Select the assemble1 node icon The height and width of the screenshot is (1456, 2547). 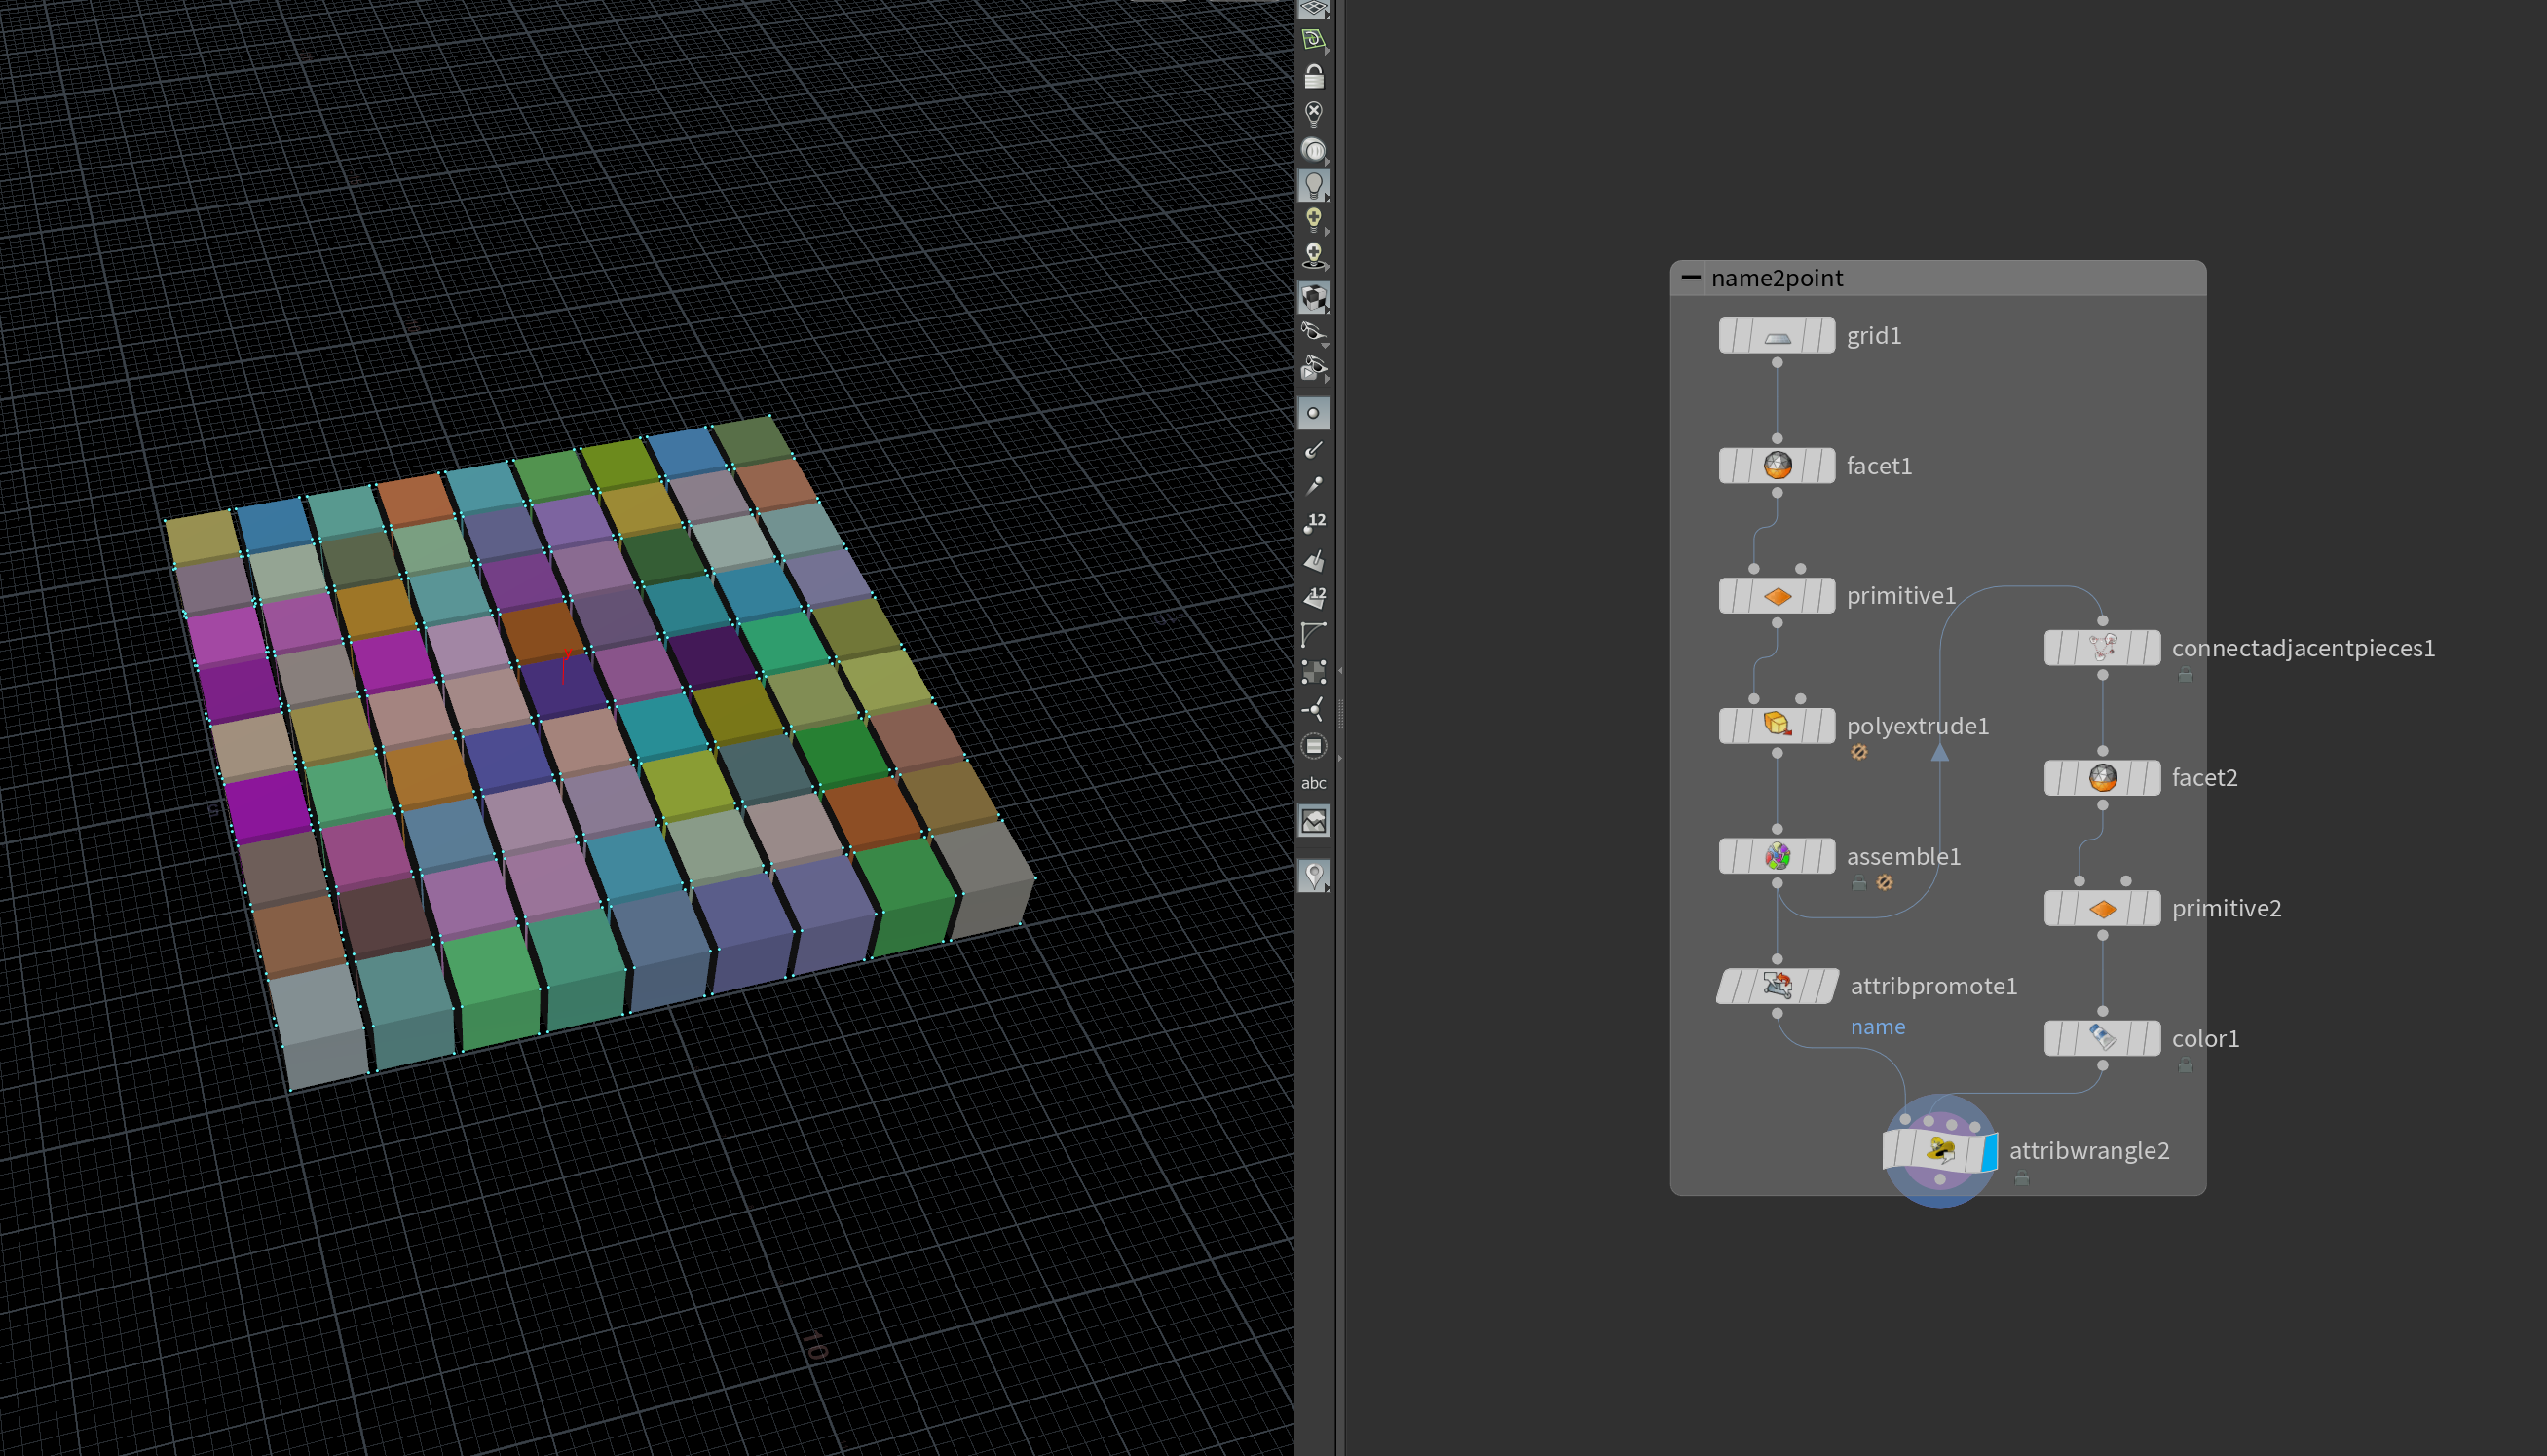(x=1776, y=856)
